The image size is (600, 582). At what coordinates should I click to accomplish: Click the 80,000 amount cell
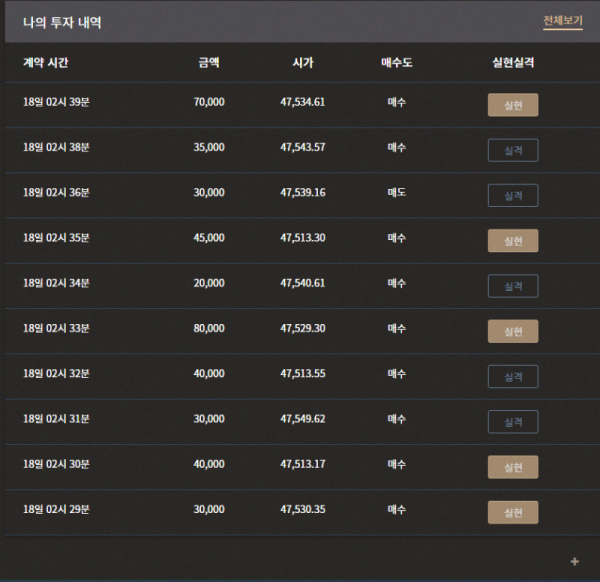[x=209, y=328]
